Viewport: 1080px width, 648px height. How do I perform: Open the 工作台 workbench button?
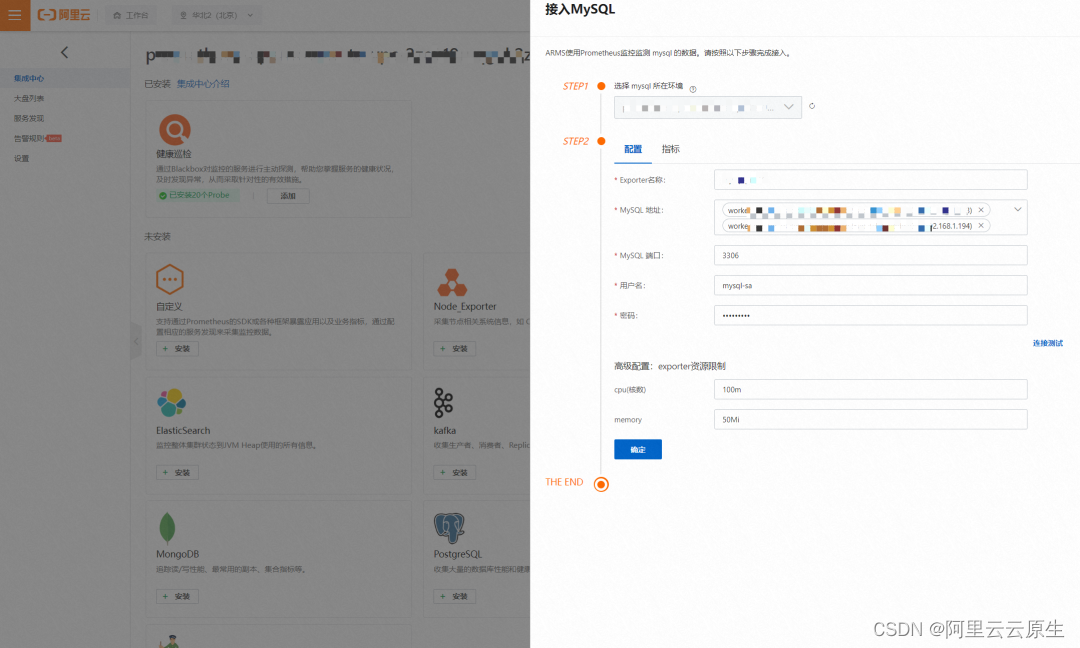(x=131, y=15)
